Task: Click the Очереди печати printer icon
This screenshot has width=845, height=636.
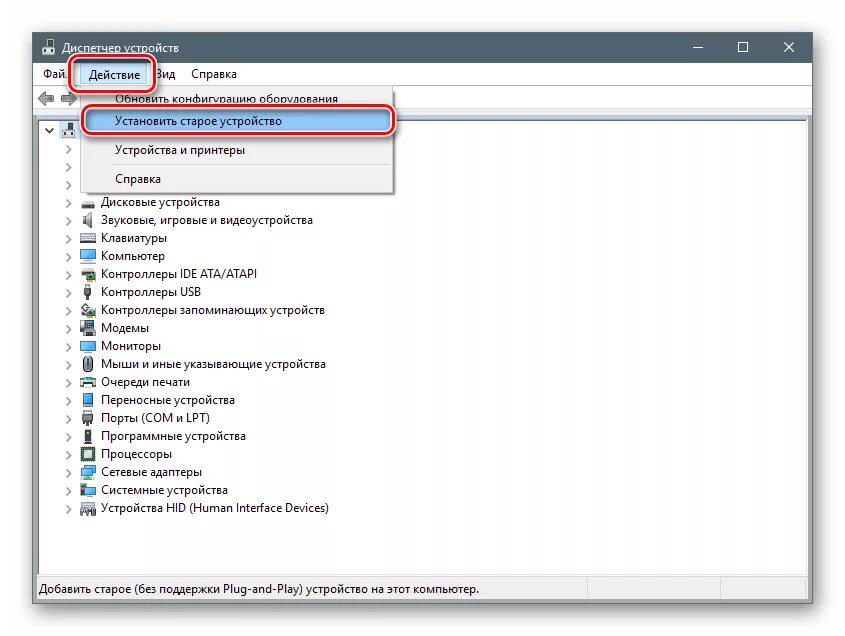Action: pos(87,382)
